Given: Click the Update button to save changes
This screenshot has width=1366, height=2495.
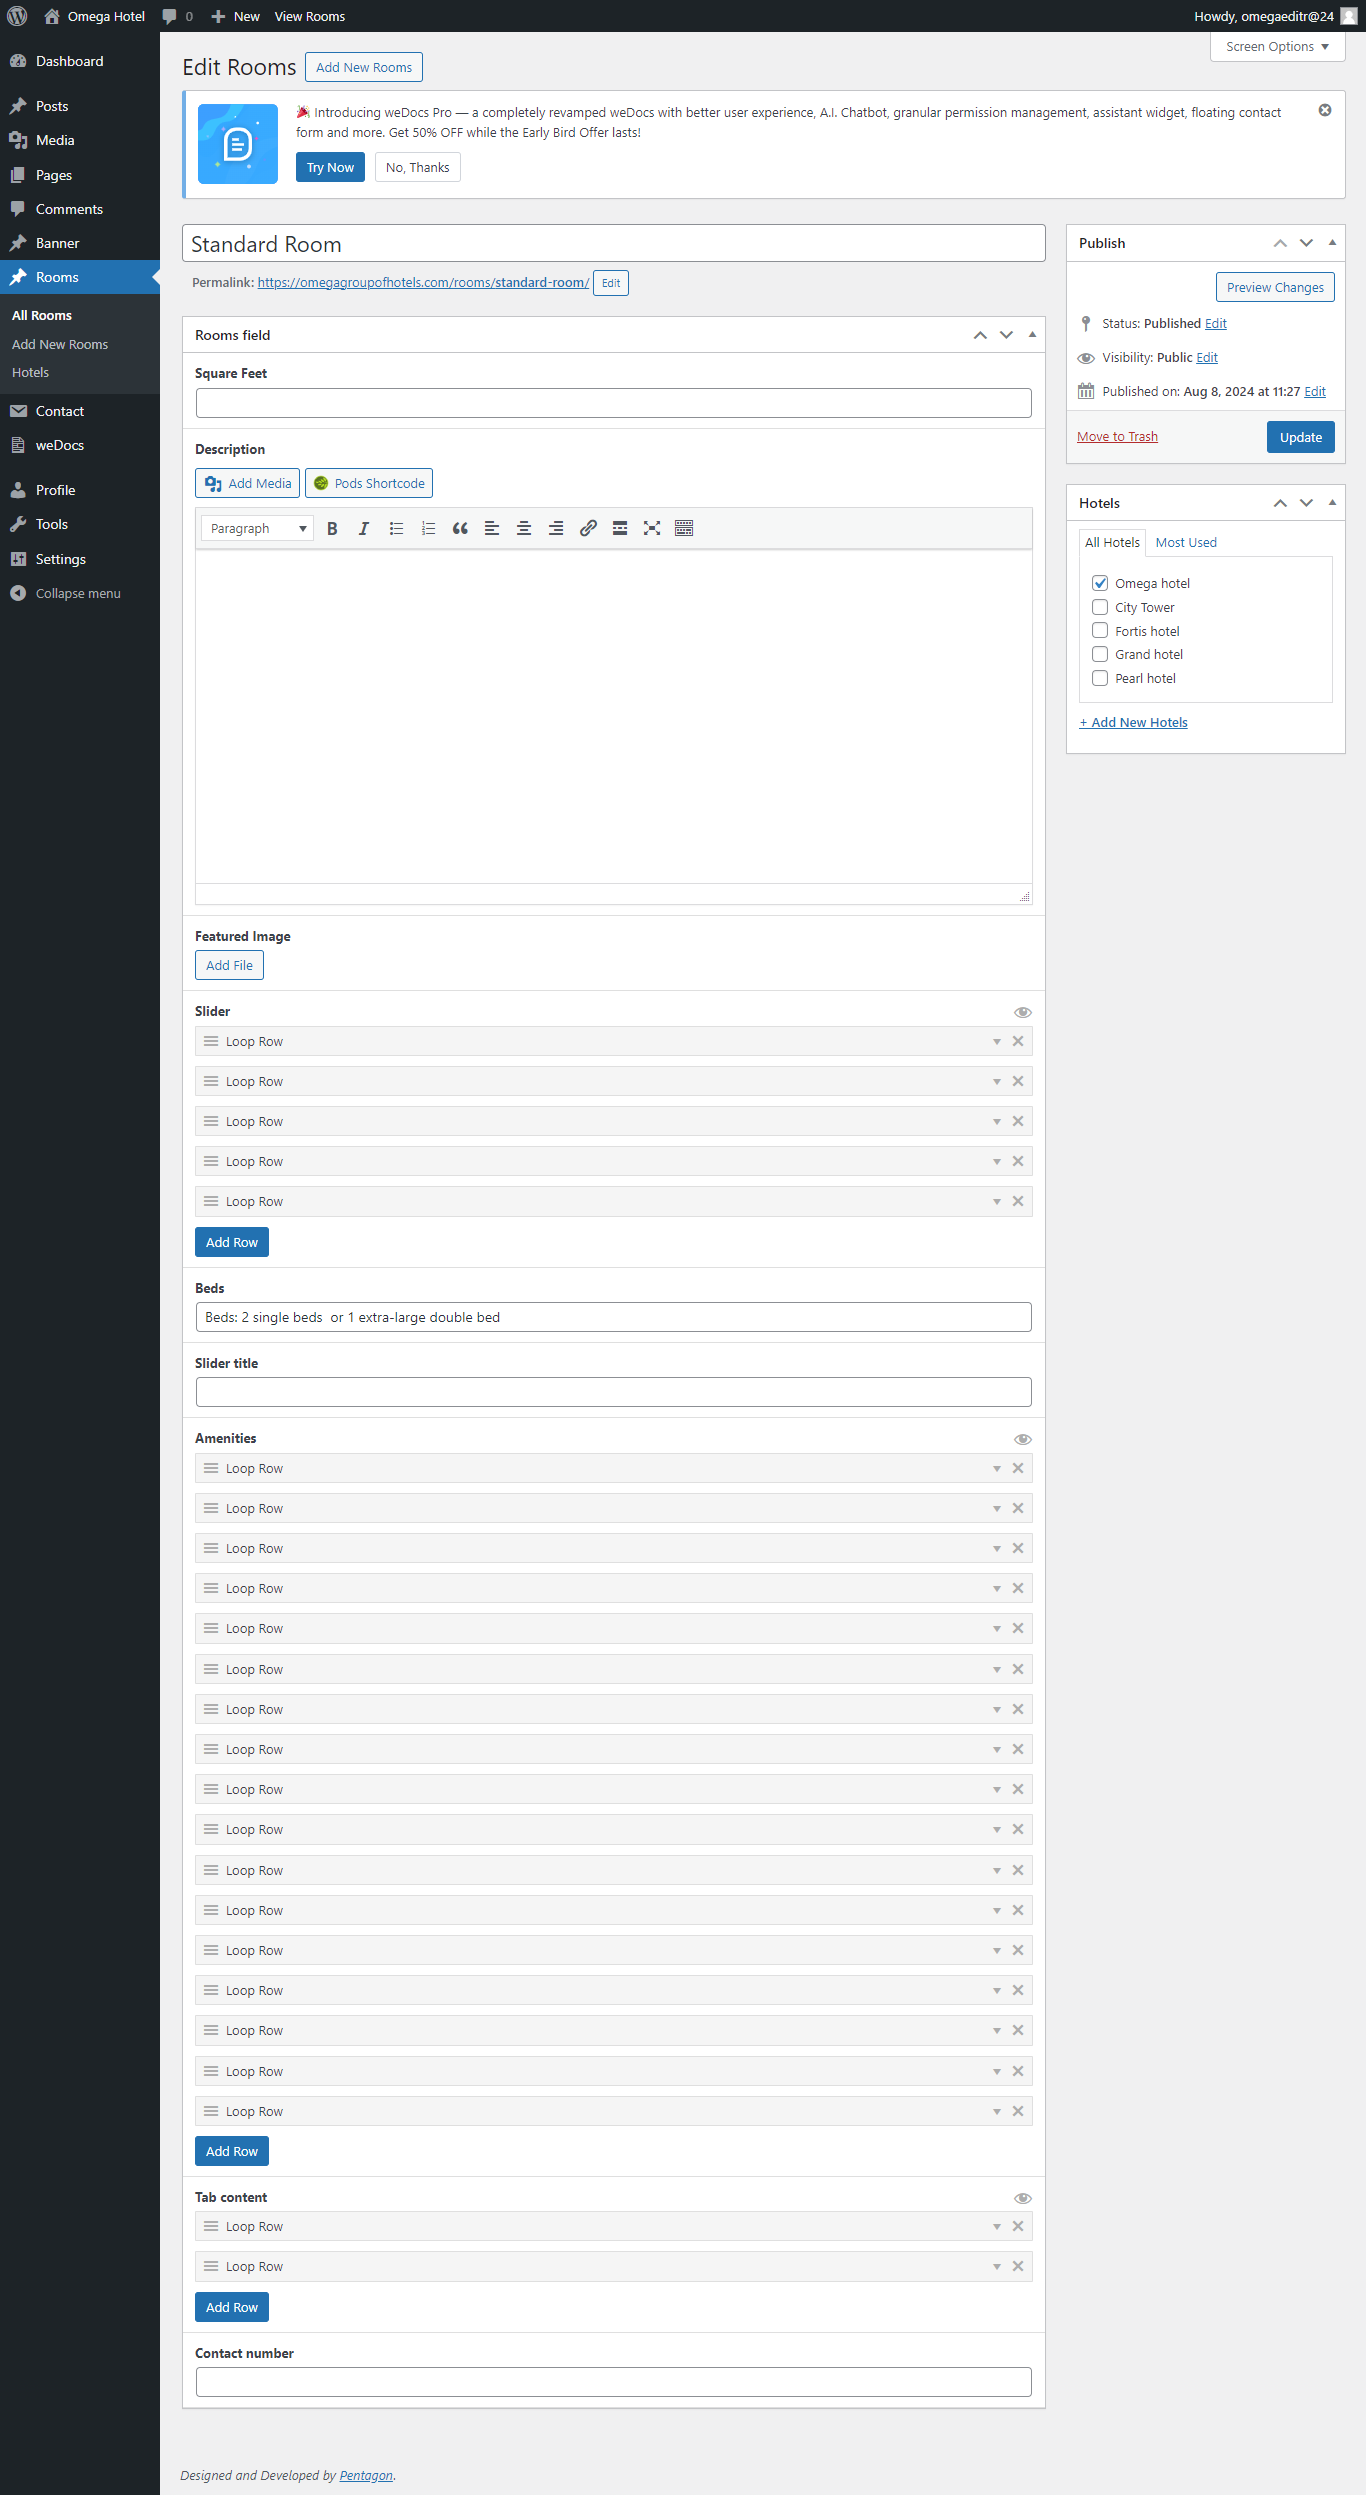Looking at the screenshot, I should point(1300,438).
